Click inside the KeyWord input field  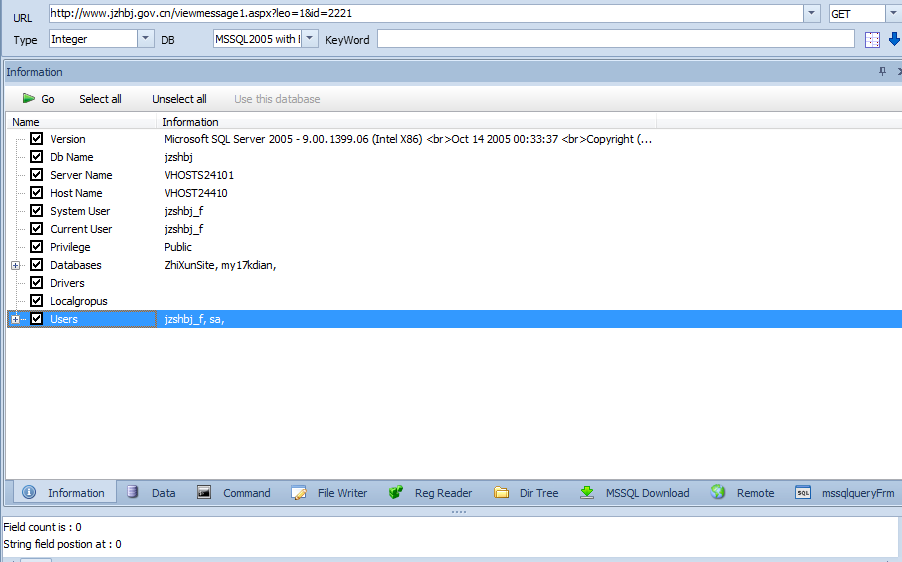(616, 39)
